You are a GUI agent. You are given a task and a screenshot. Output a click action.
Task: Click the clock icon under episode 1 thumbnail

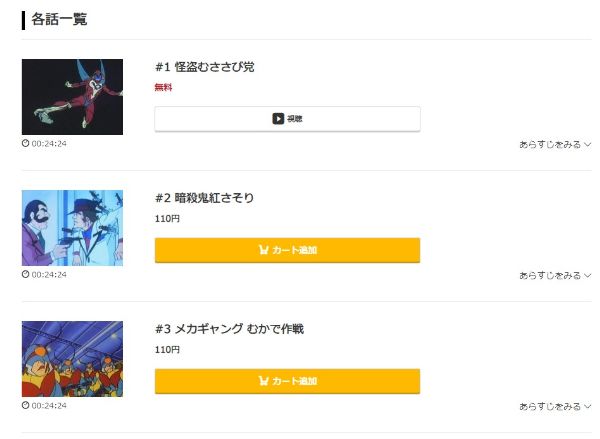click(x=26, y=143)
